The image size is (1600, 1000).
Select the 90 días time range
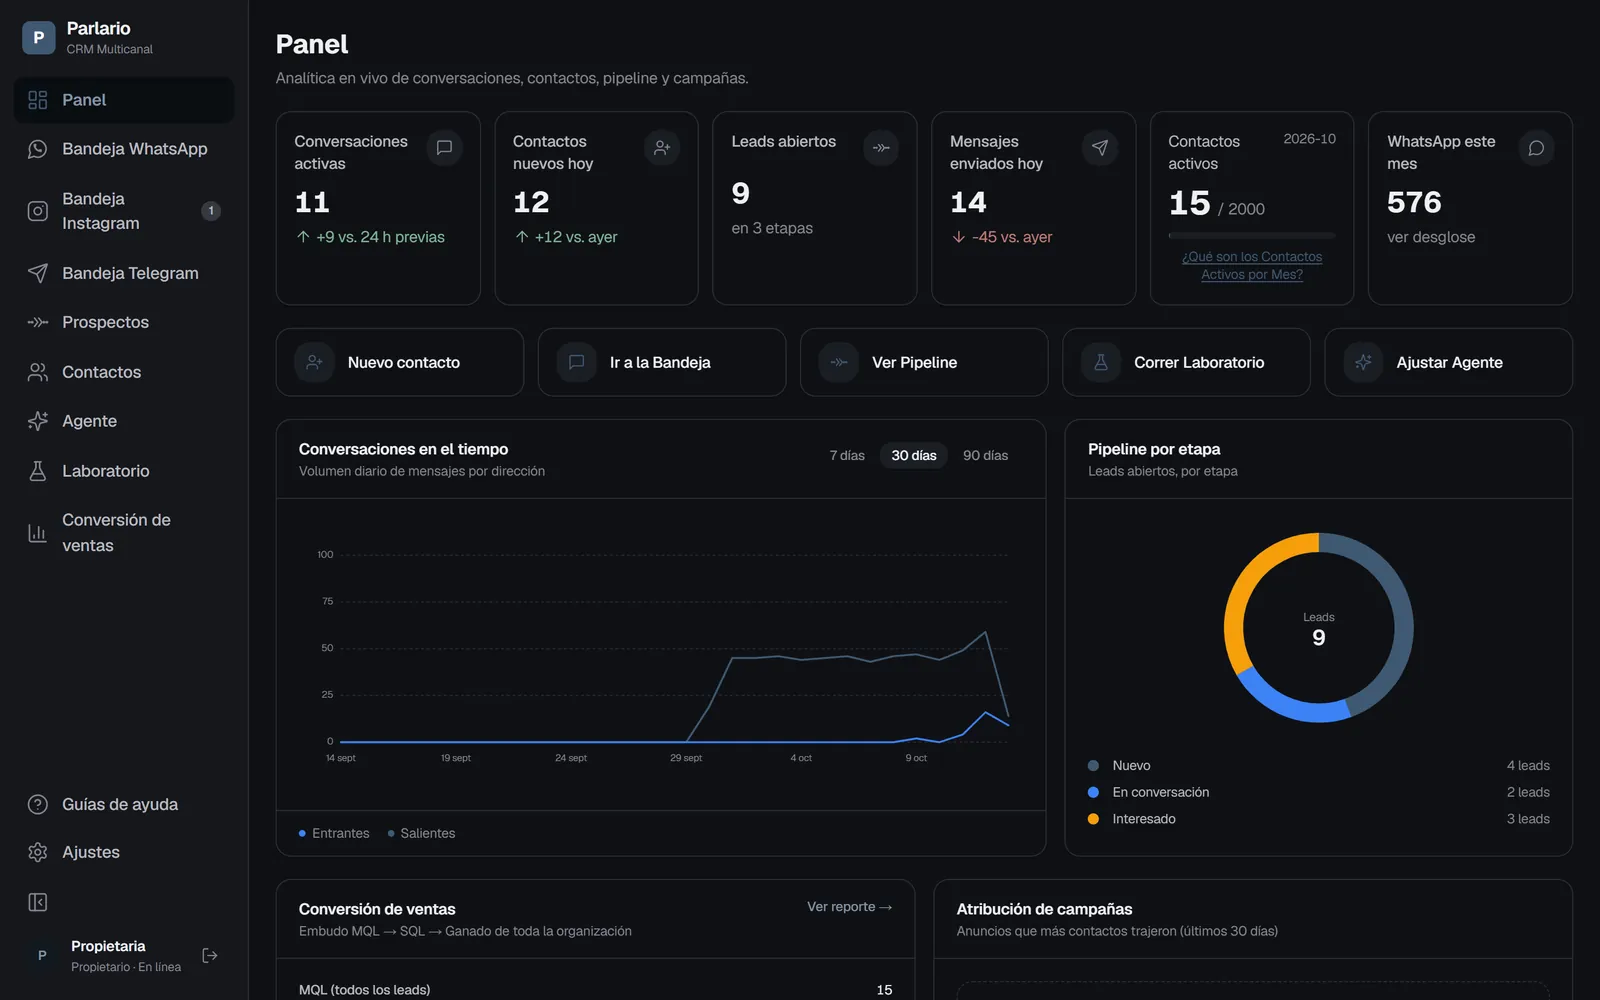pyautogui.click(x=985, y=455)
